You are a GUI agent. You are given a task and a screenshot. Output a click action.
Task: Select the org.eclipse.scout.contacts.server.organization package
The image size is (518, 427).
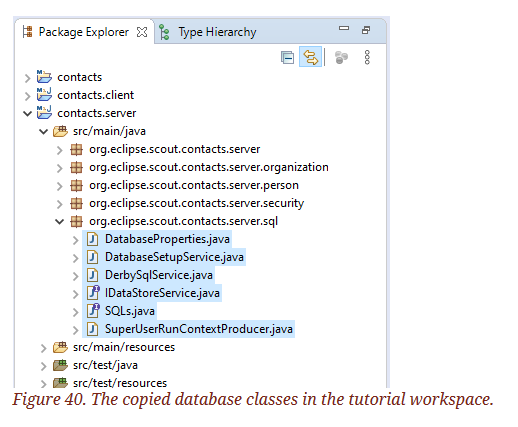209,167
